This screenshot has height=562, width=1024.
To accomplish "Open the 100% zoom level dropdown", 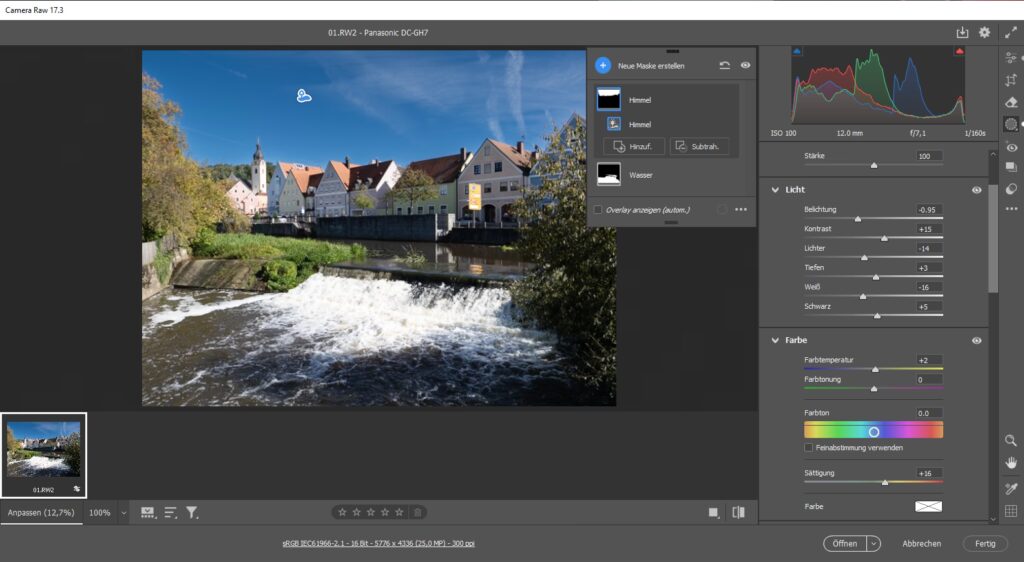I will tap(124, 512).
